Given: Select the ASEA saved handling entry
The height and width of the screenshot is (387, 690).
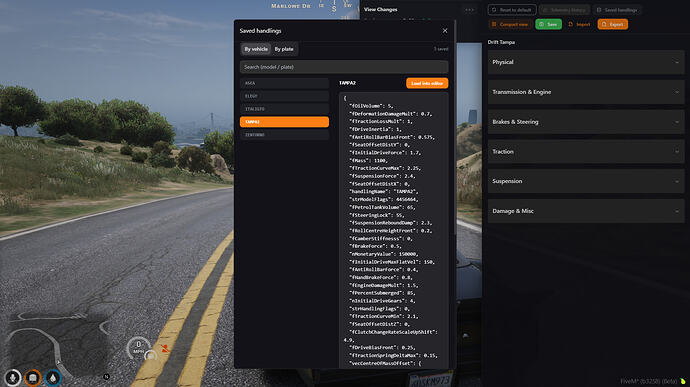Looking at the screenshot, I should click(284, 83).
